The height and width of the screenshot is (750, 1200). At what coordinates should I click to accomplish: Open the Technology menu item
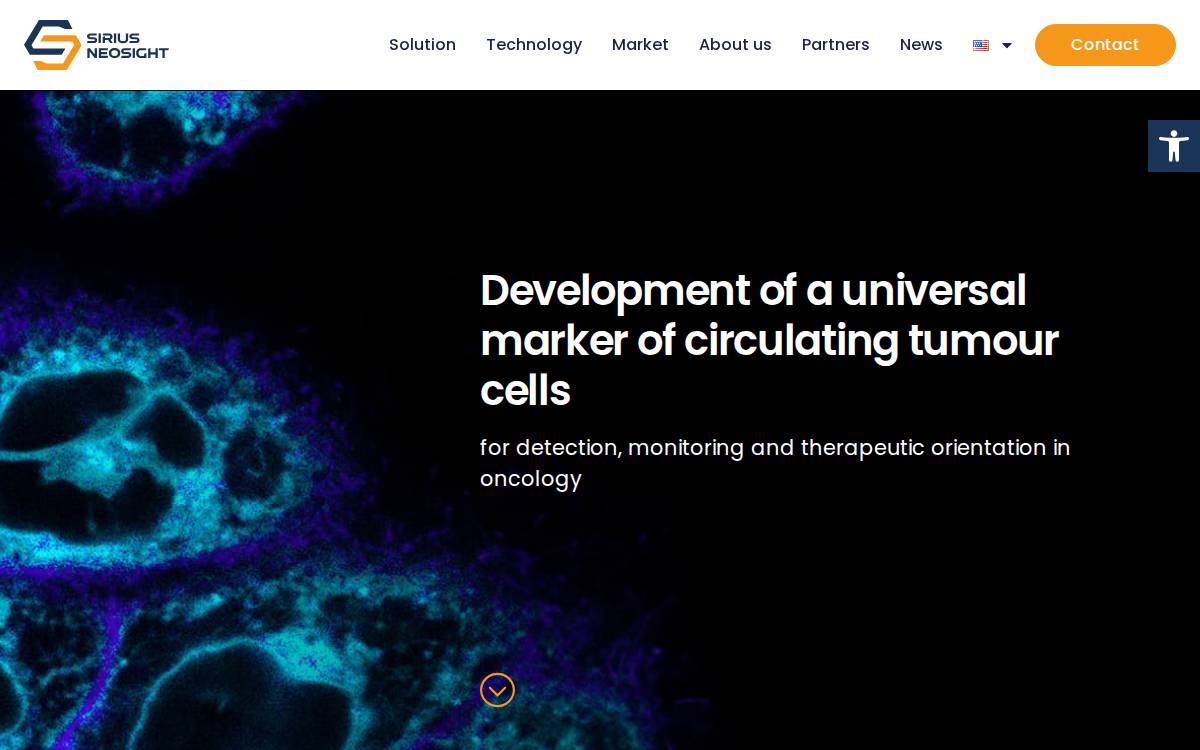click(534, 45)
